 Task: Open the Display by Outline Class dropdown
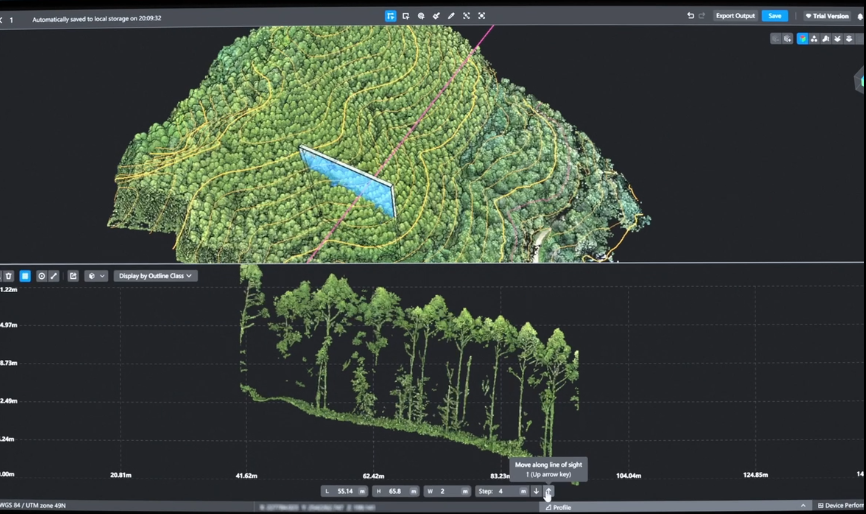(155, 276)
